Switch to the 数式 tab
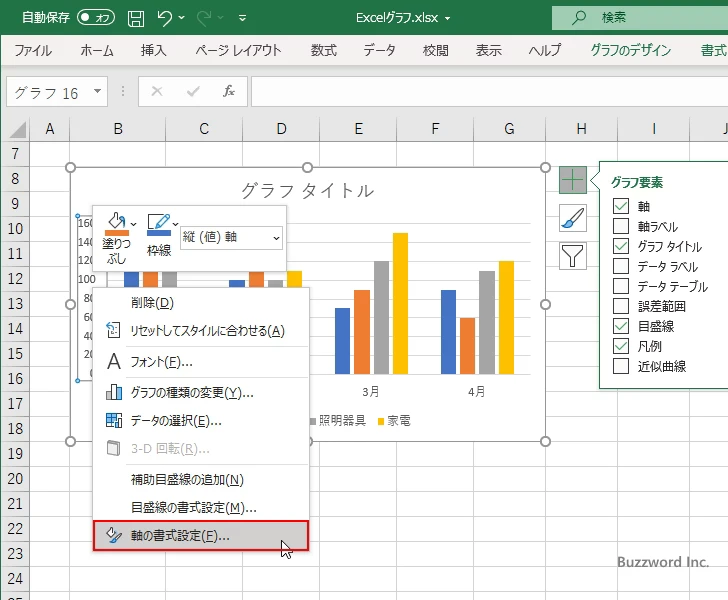 point(324,50)
